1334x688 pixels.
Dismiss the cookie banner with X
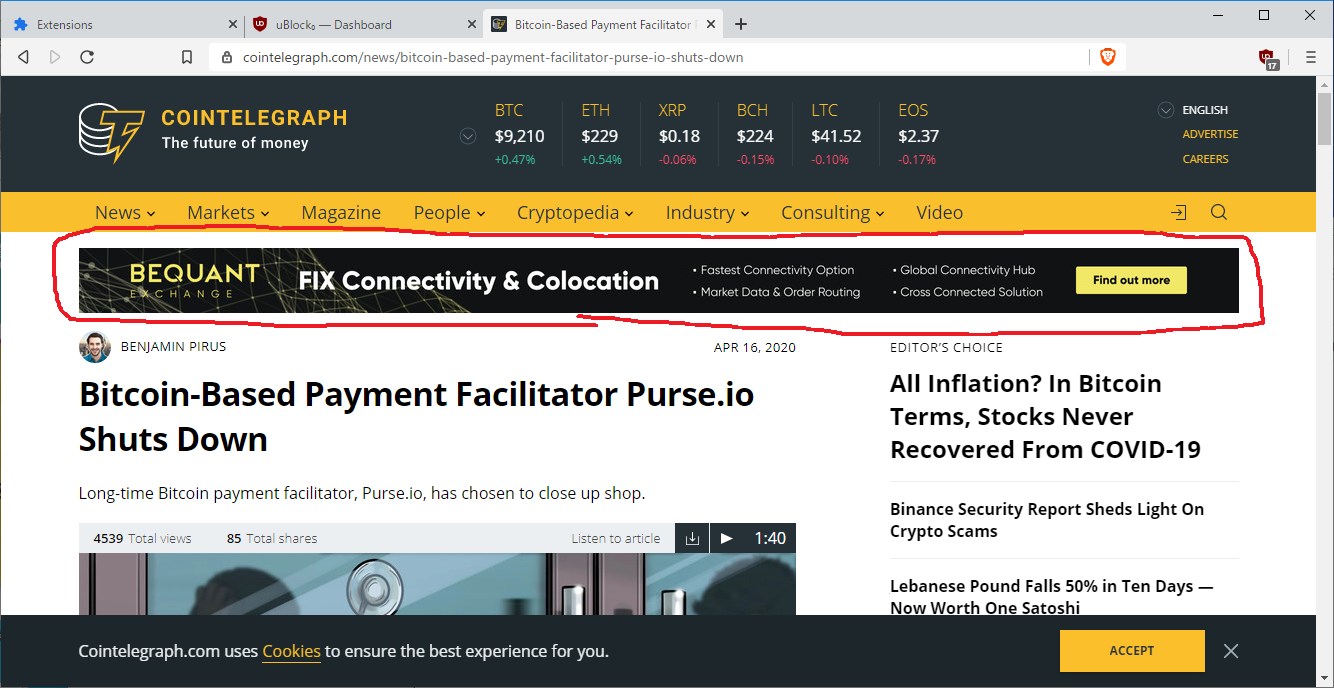[1231, 651]
